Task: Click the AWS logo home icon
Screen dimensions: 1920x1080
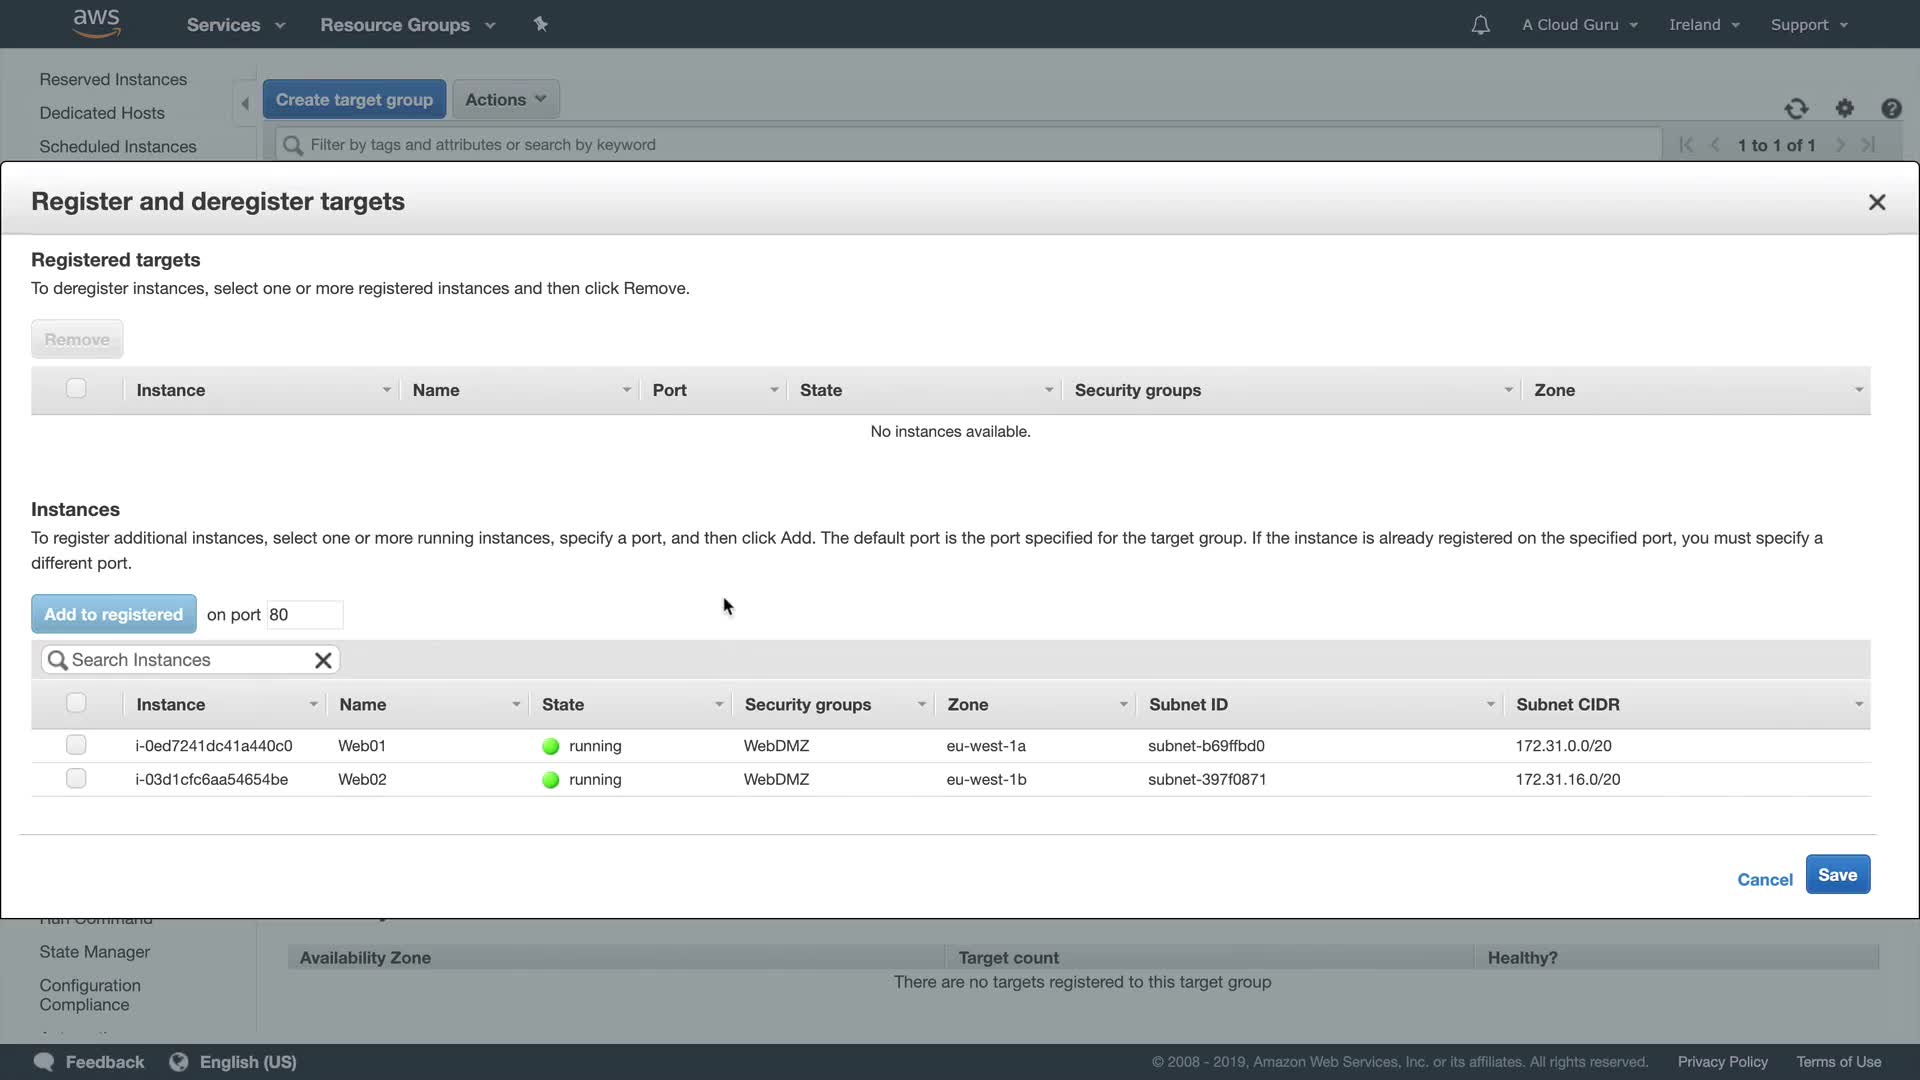Action: pyautogui.click(x=97, y=22)
